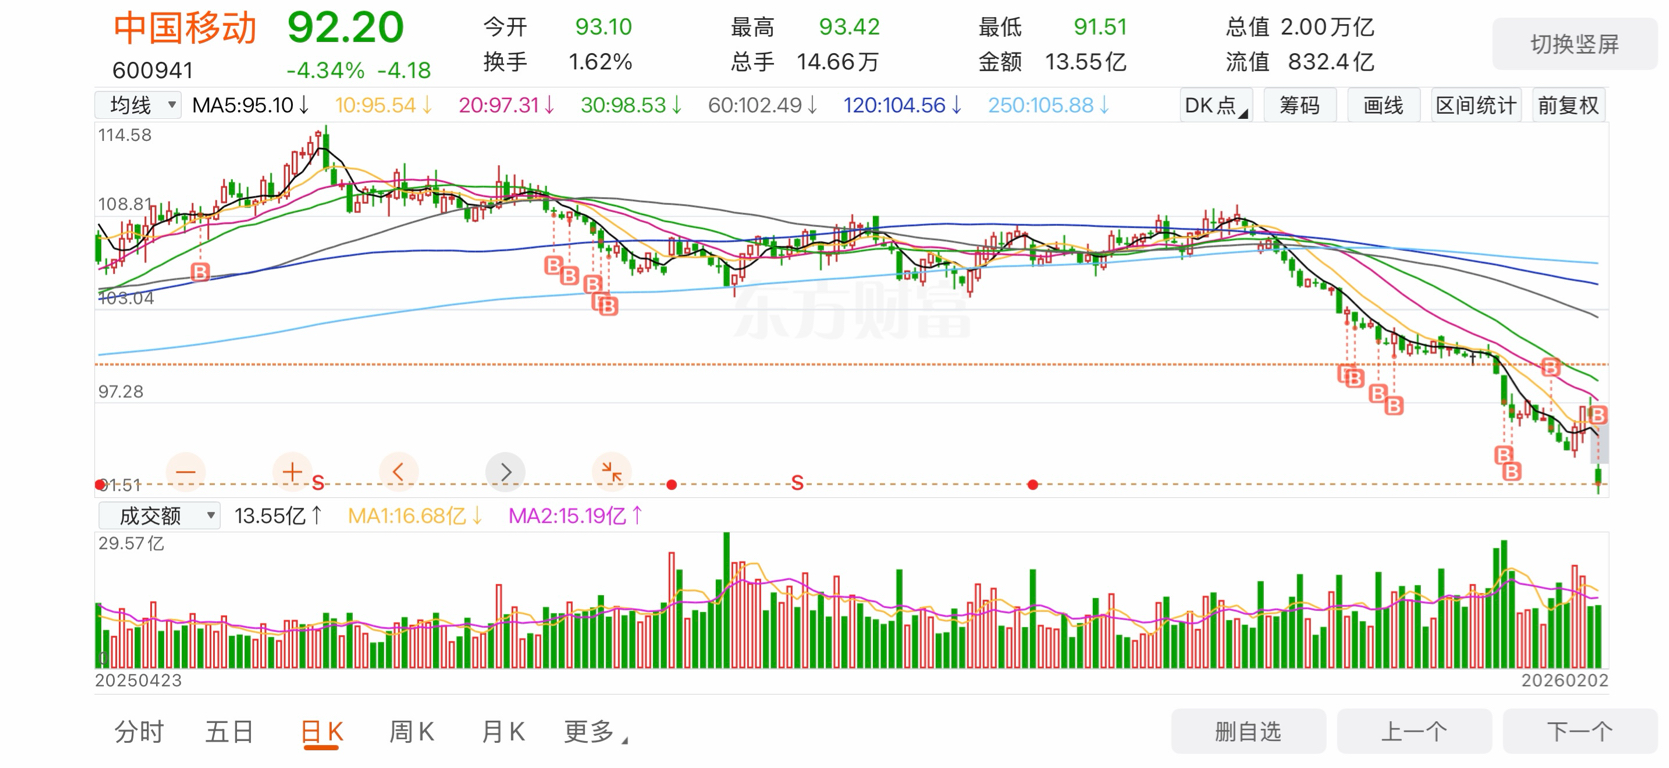Select the 月K tab
Image resolution: width=1669 pixels, height=768 pixels.
click(503, 732)
